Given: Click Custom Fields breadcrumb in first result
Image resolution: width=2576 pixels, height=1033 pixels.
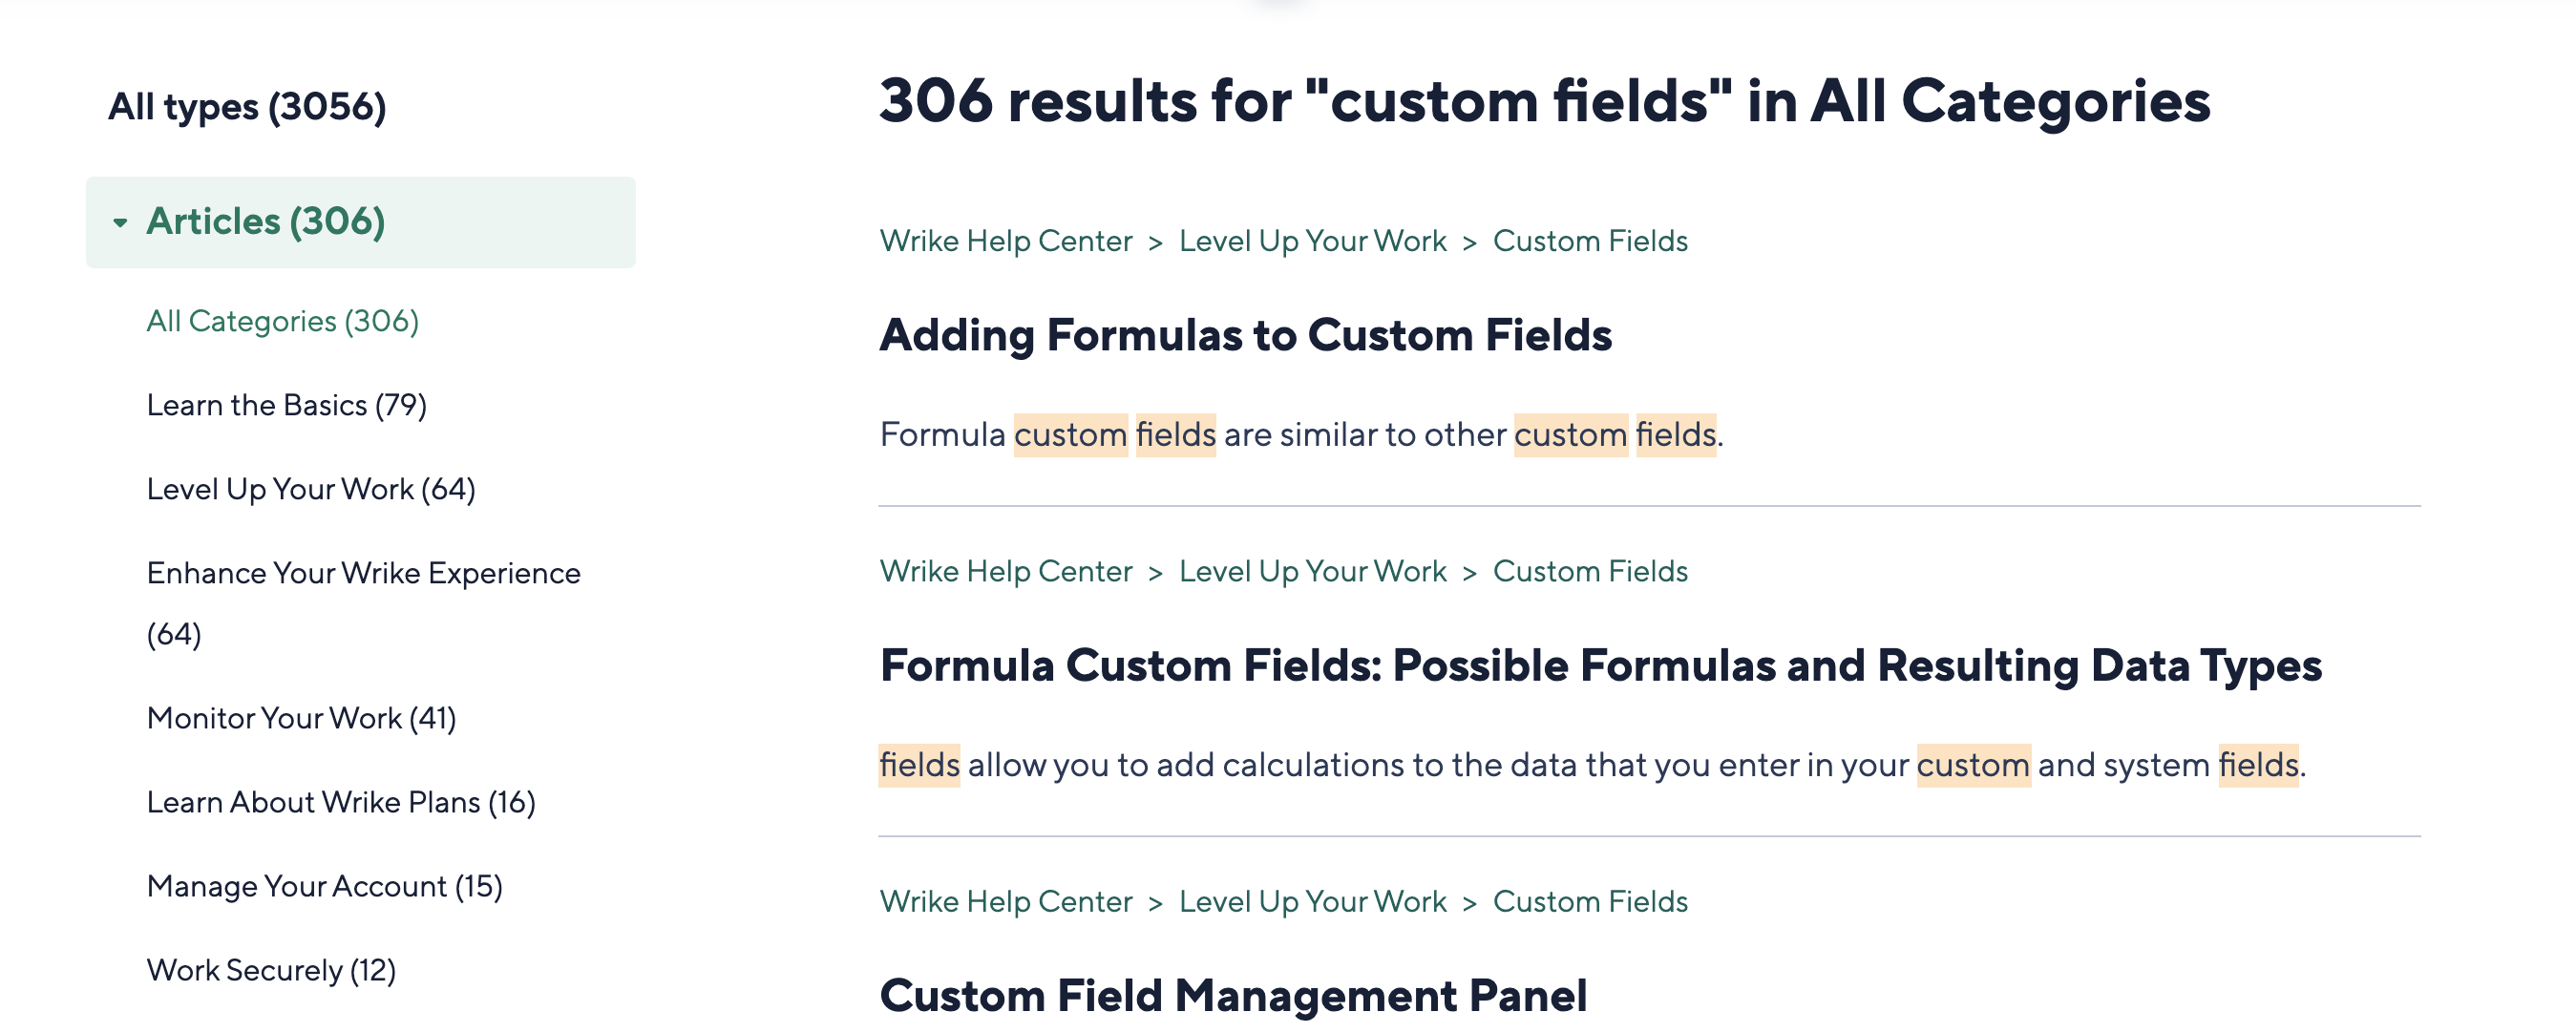Looking at the screenshot, I should (x=1589, y=241).
